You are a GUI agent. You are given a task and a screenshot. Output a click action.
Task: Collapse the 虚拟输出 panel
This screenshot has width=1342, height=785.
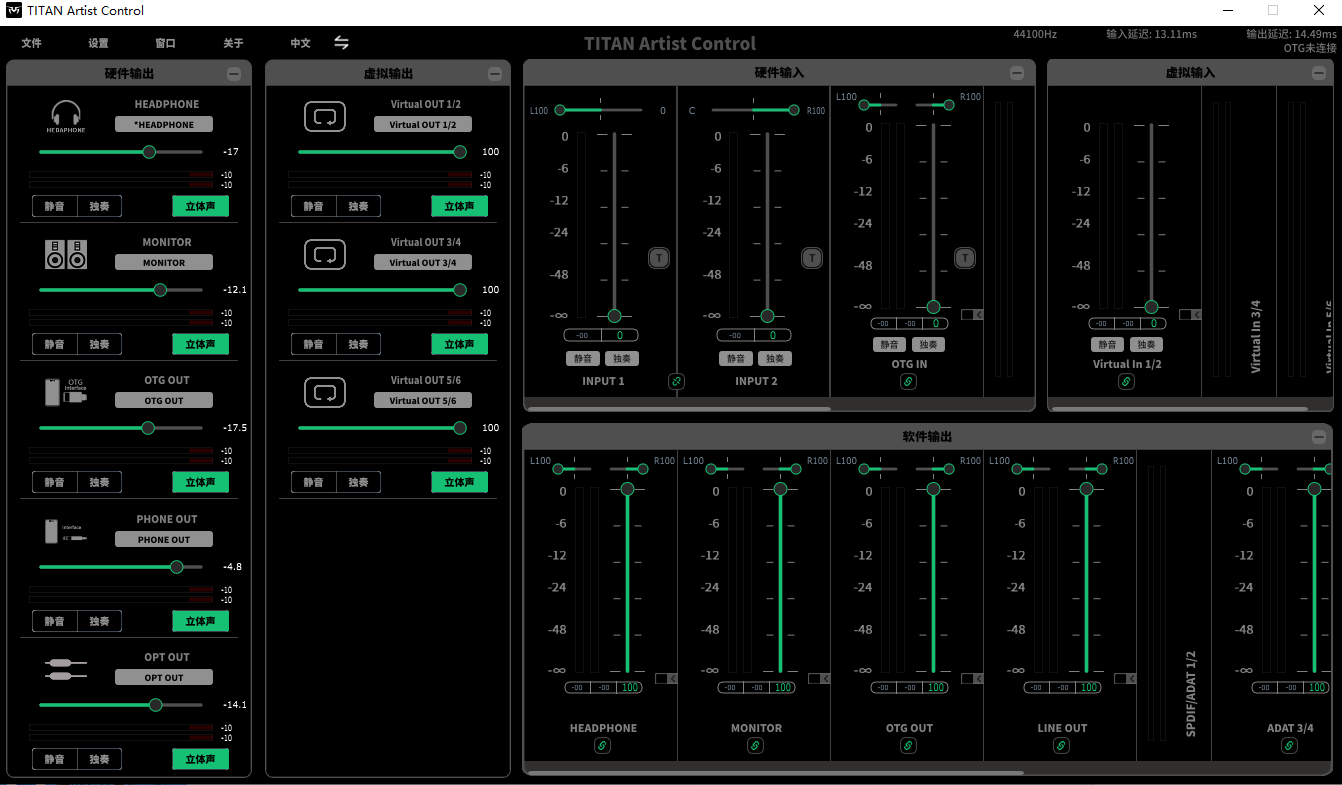click(x=494, y=73)
